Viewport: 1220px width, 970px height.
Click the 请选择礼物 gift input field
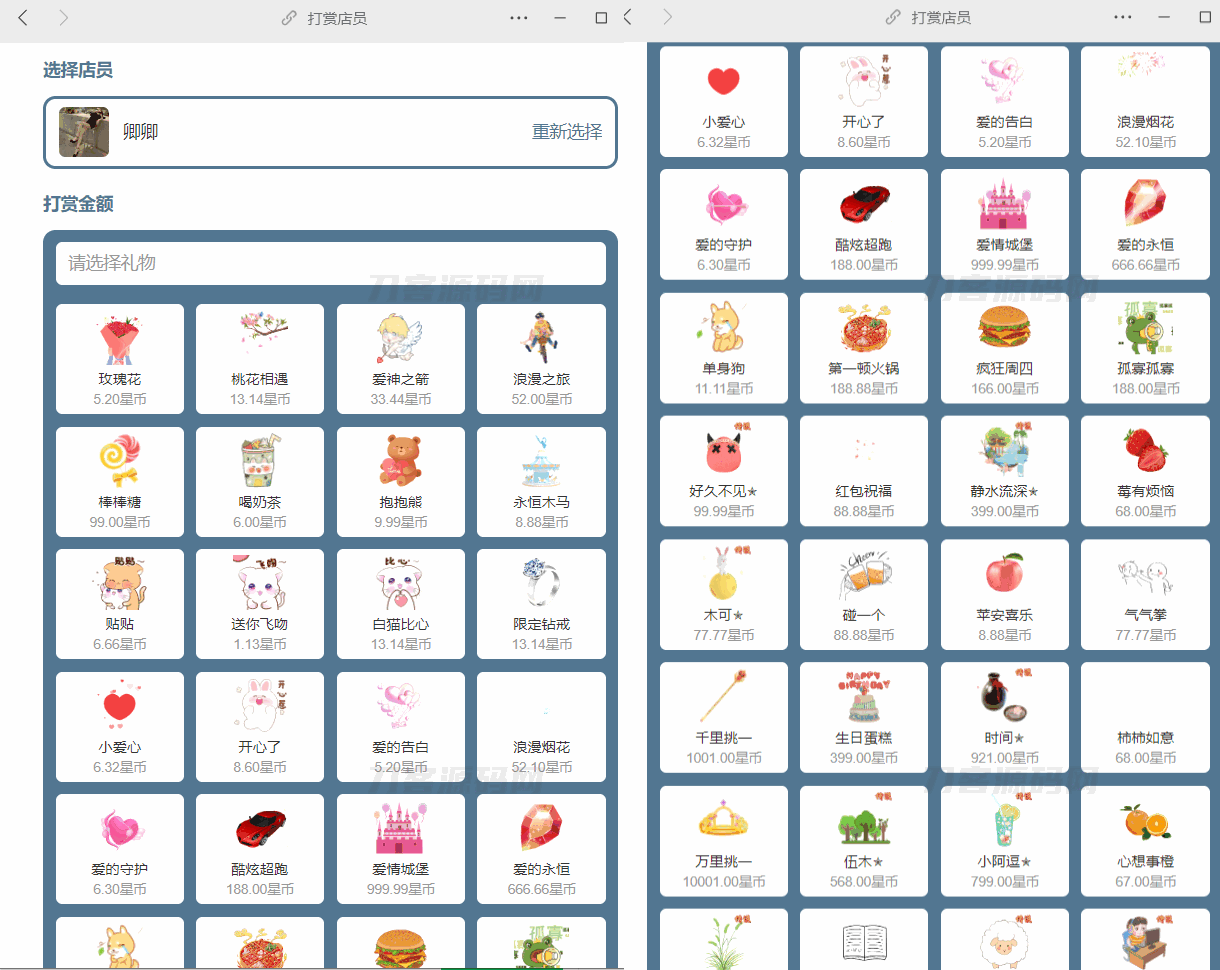pos(330,263)
